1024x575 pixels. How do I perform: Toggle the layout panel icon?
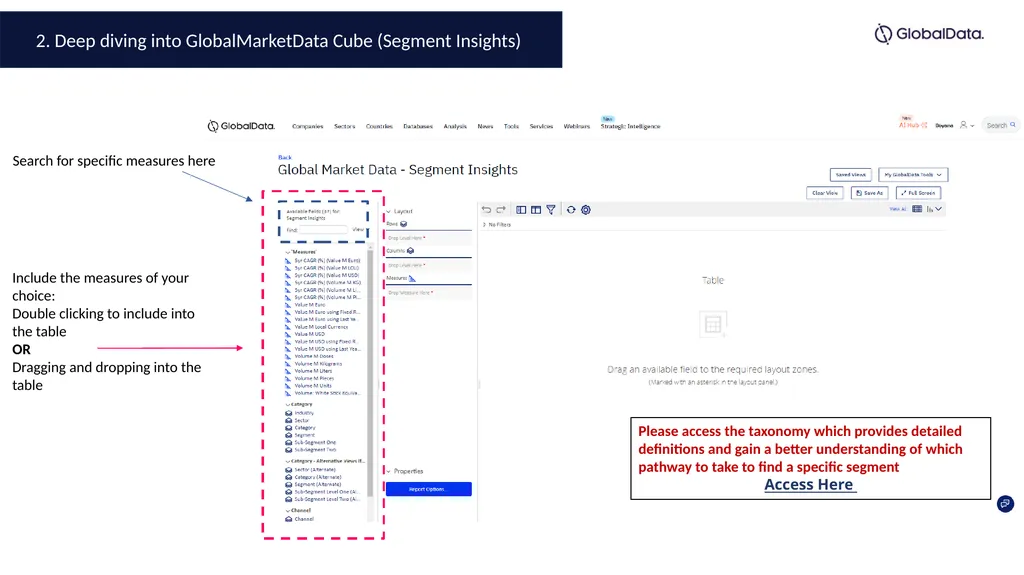(x=536, y=210)
